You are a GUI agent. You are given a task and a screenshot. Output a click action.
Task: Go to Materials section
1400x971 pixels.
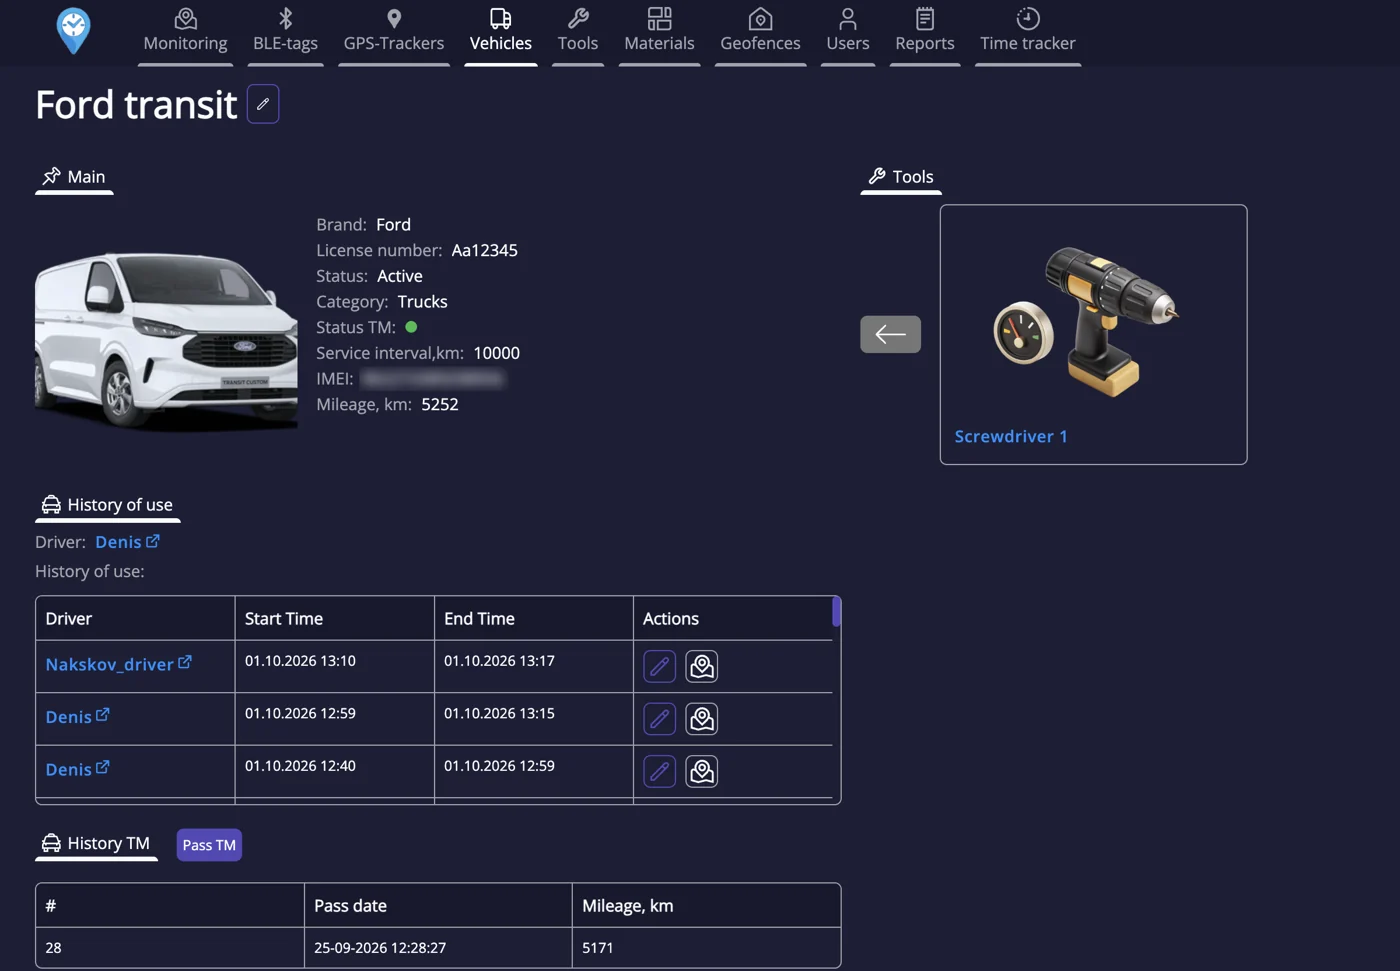tap(659, 31)
